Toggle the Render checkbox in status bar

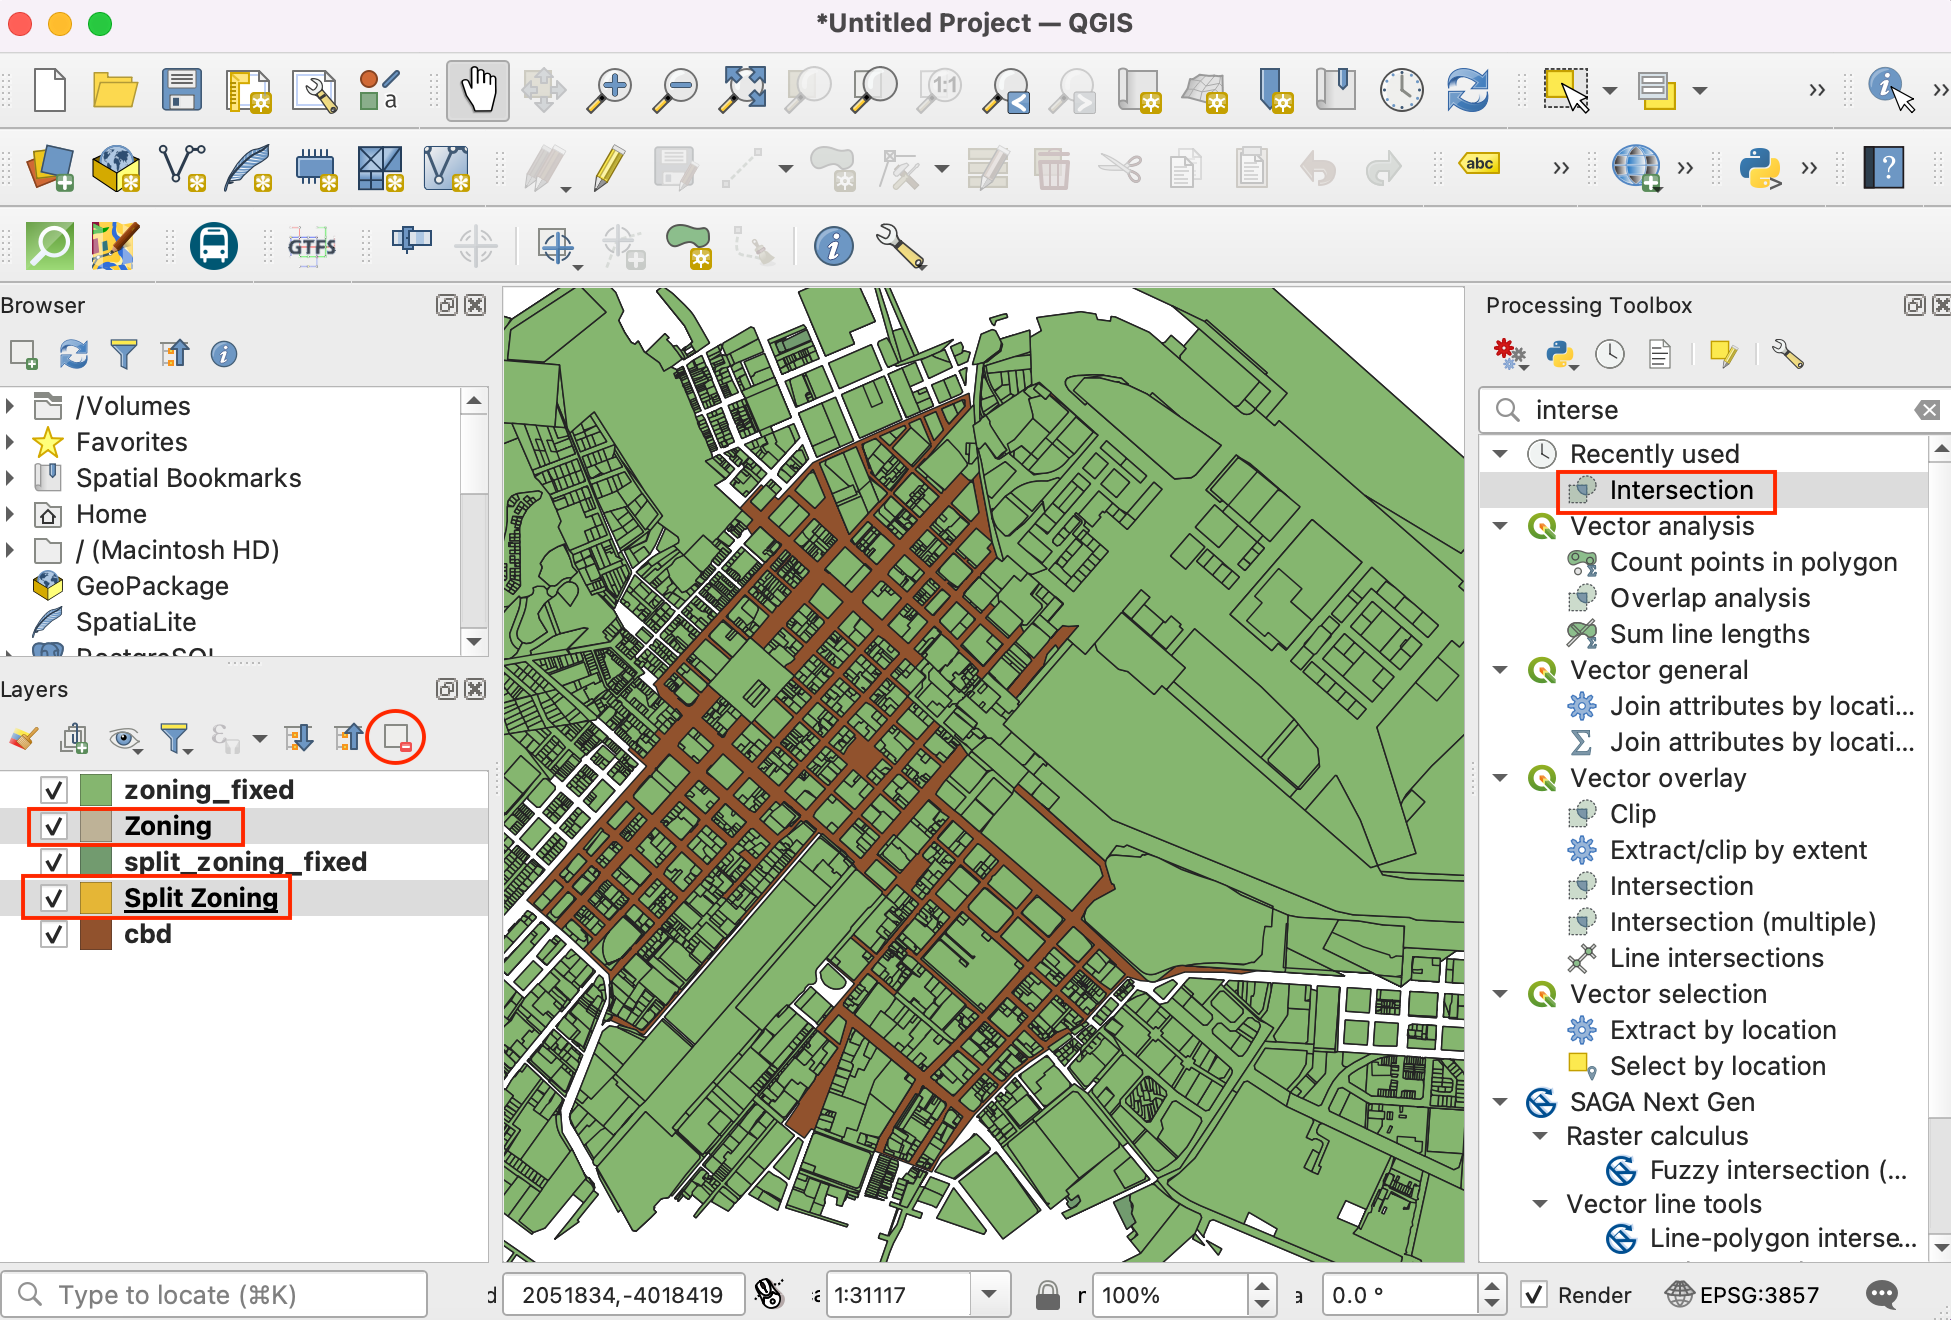(1534, 1295)
